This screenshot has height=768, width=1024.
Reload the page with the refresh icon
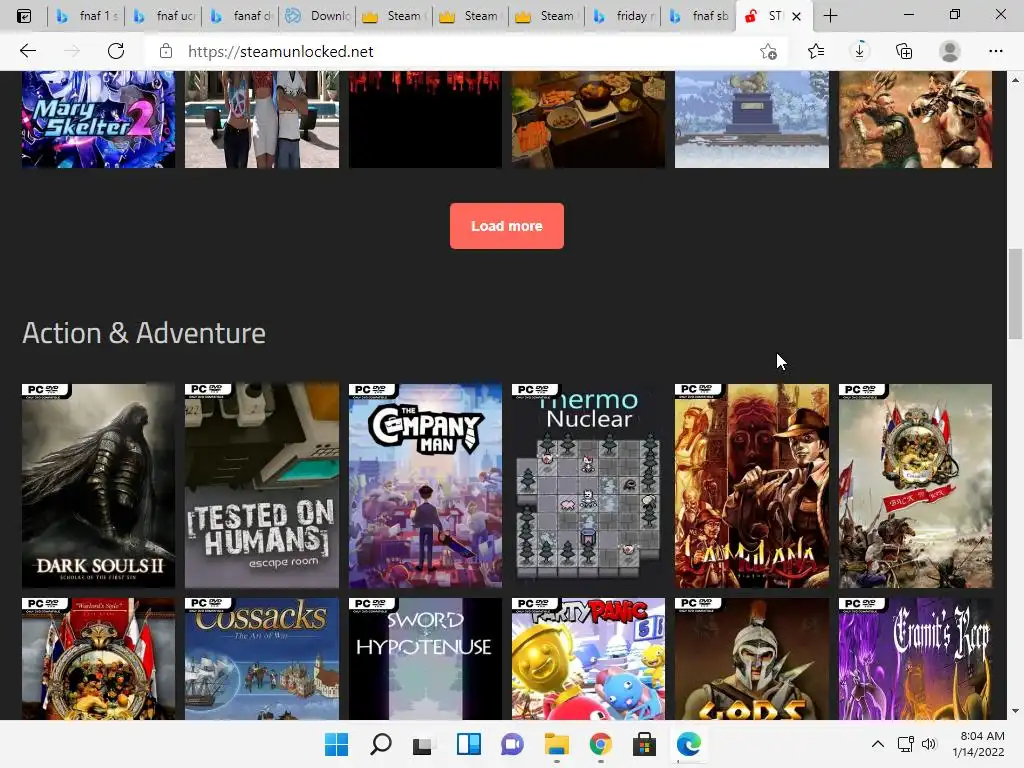pyautogui.click(x=116, y=51)
